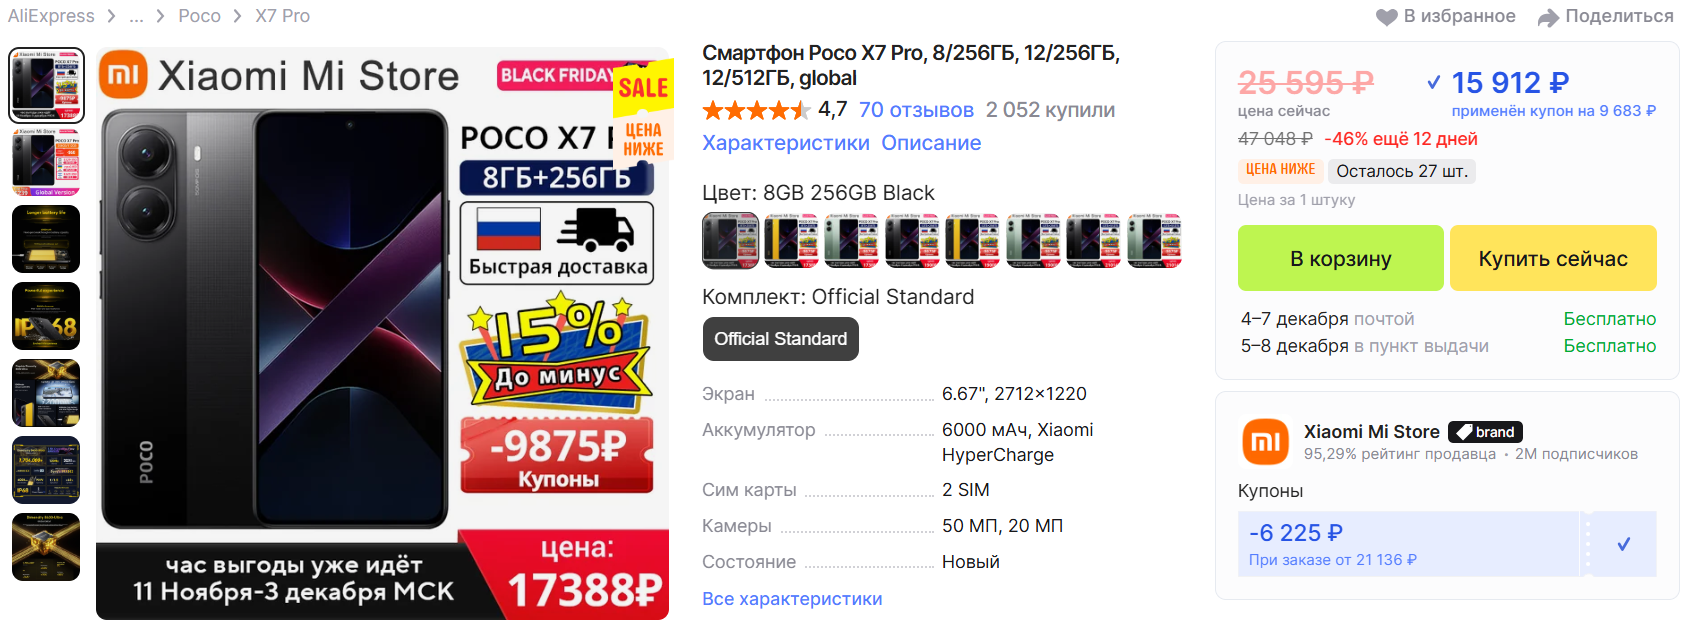Toggle the -6 225 ₽ coupon checkmark
Image resolution: width=1690 pixels, height=629 pixels.
pyautogui.click(x=1623, y=544)
